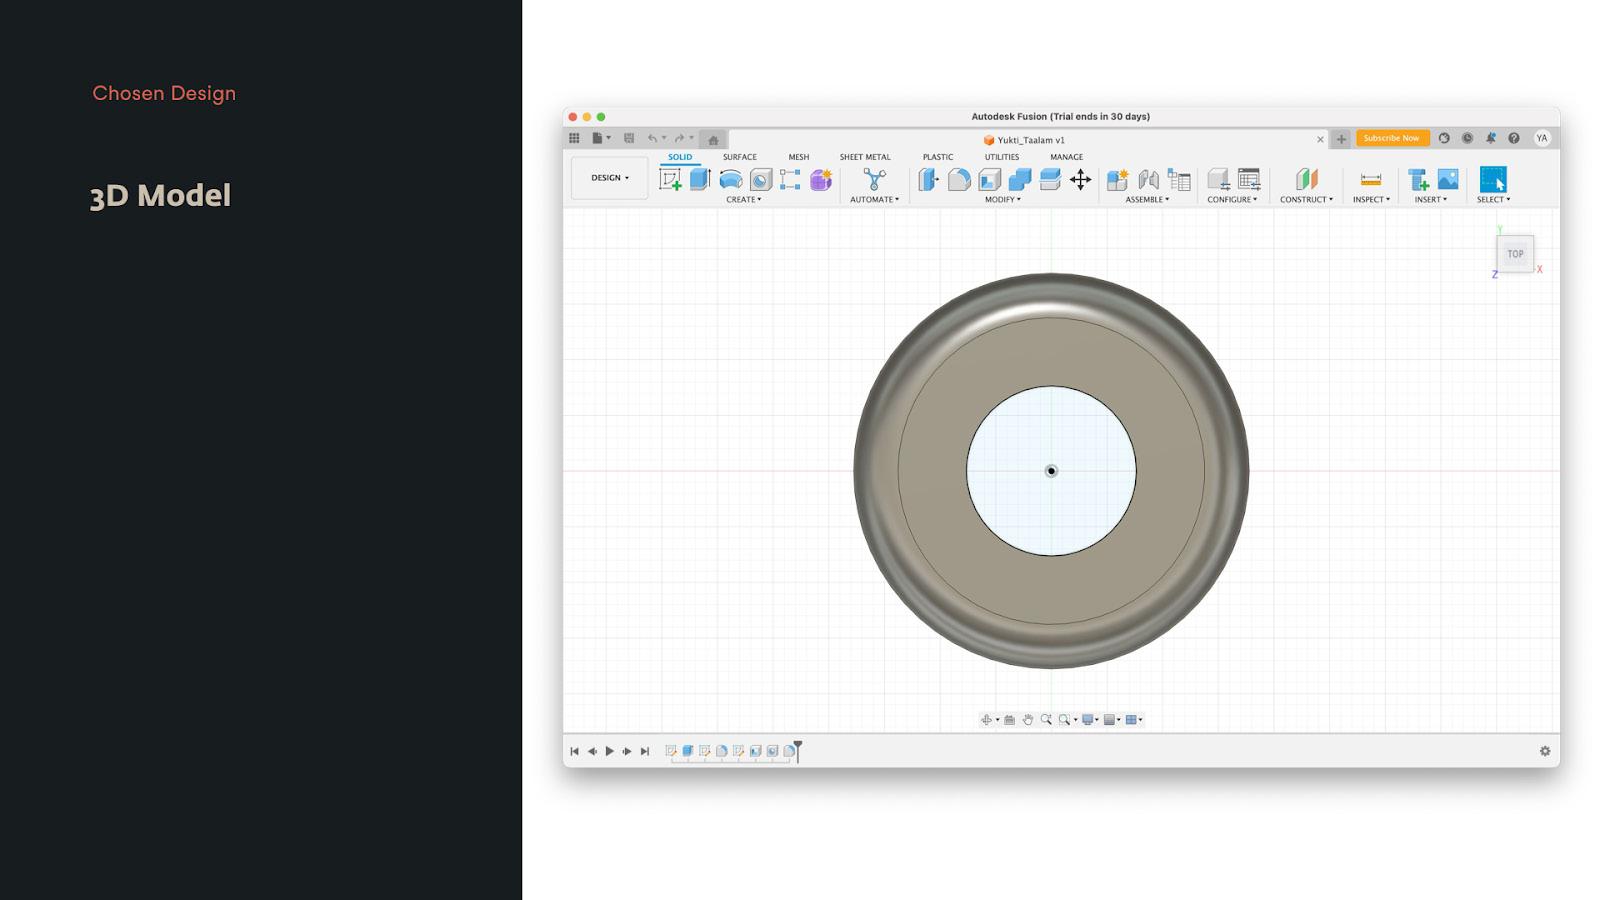Open the File menu dropdown
The width and height of the screenshot is (1600, 900).
coord(601,138)
